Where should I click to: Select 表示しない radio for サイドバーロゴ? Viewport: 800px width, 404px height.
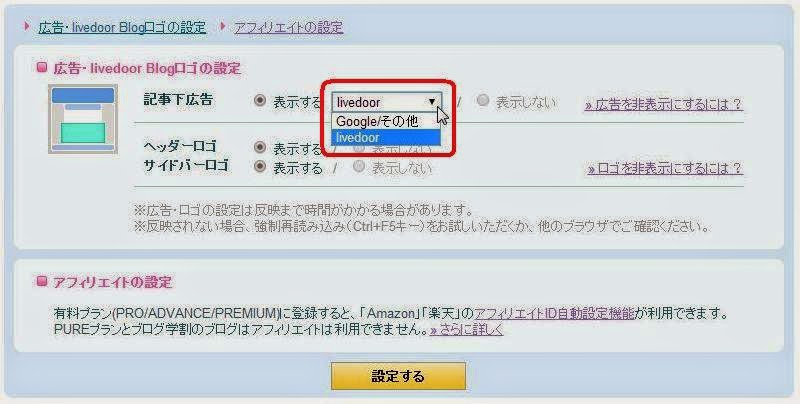coord(359,166)
